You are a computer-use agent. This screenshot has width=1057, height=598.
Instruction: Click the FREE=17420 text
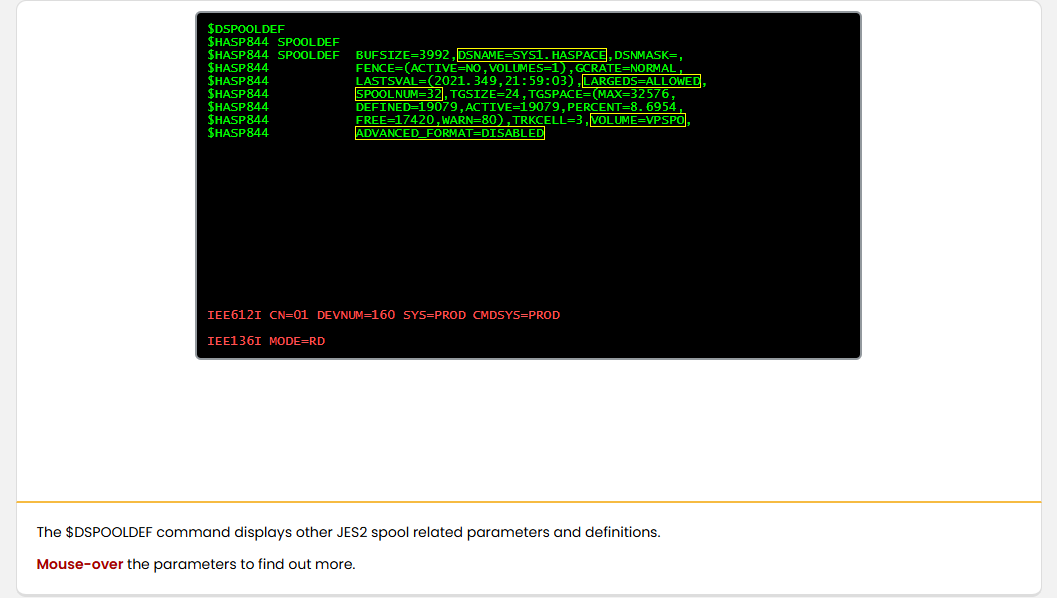[395, 120]
